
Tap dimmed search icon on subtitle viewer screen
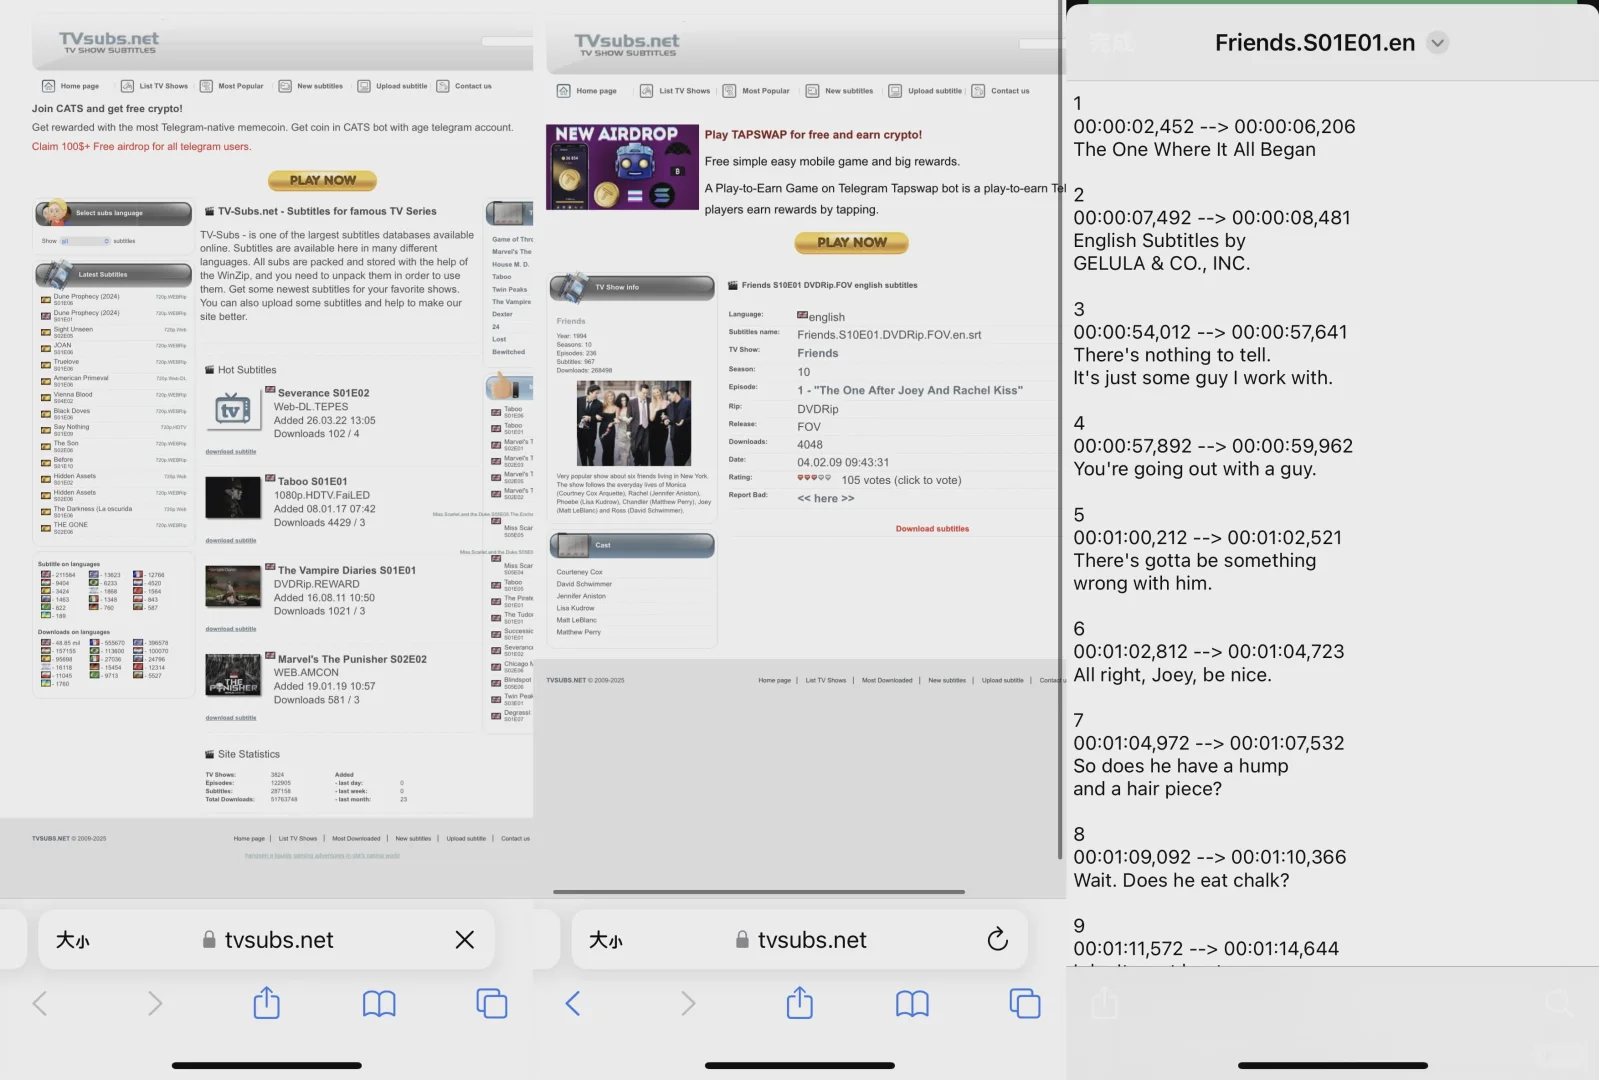pyautogui.click(x=1559, y=1003)
